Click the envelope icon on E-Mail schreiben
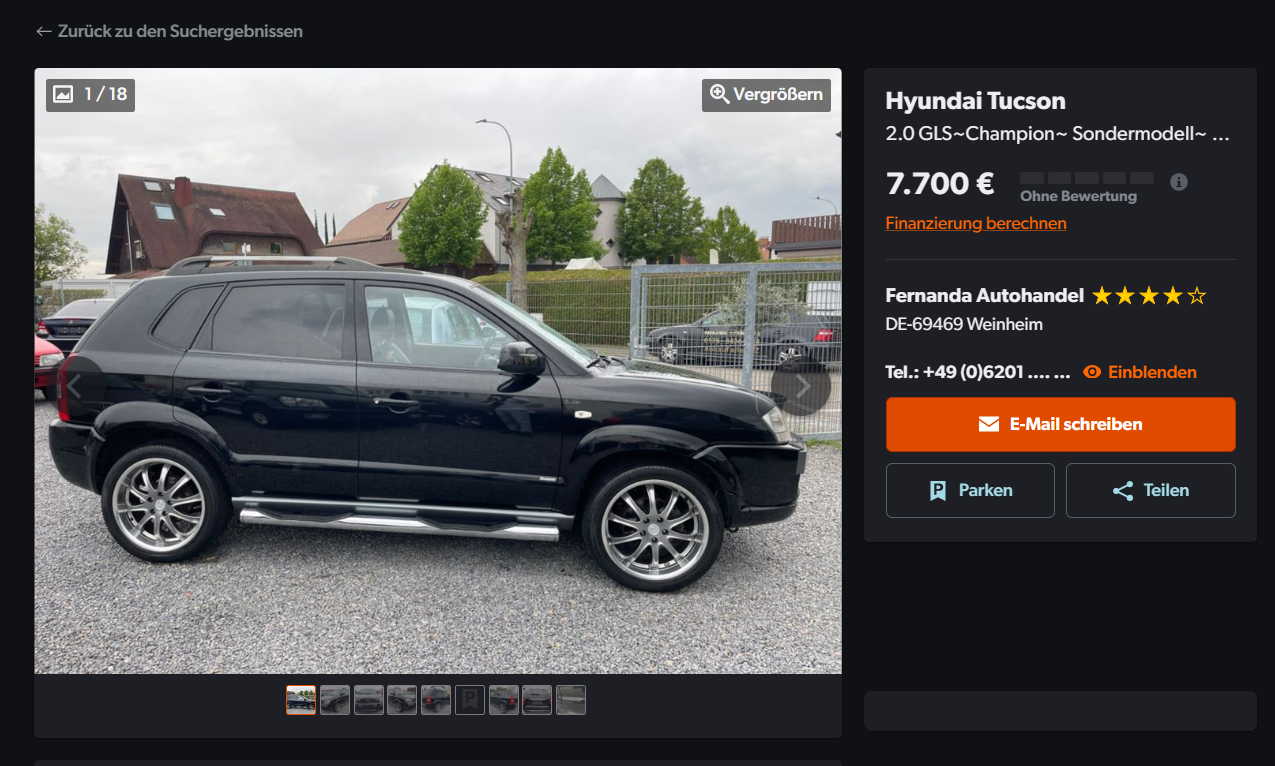 989,424
